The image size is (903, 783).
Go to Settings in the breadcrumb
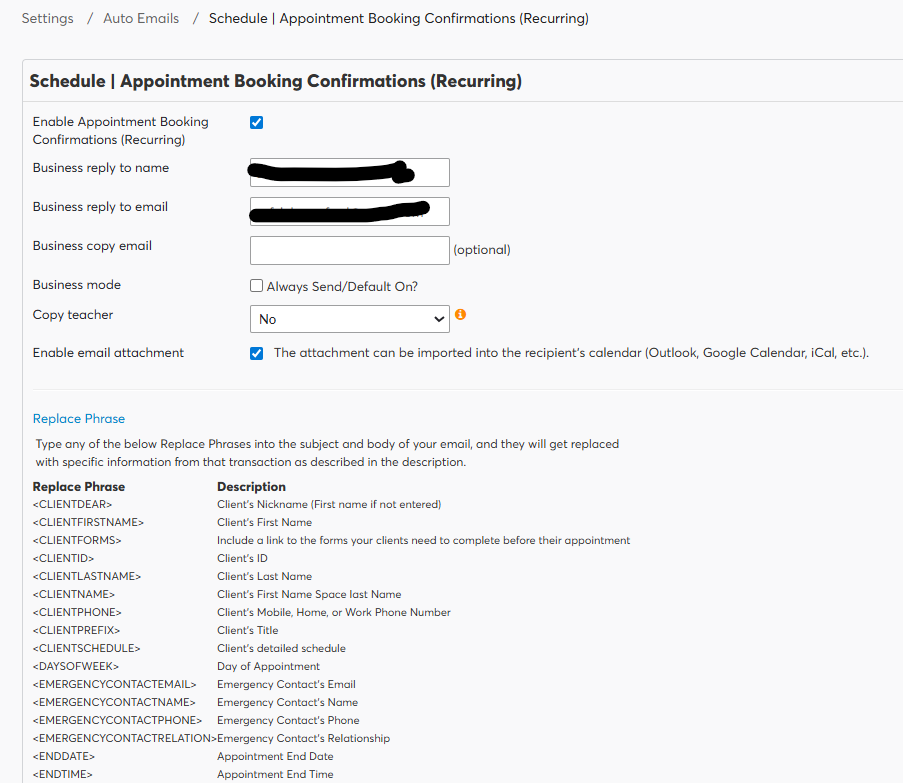[47, 19]
